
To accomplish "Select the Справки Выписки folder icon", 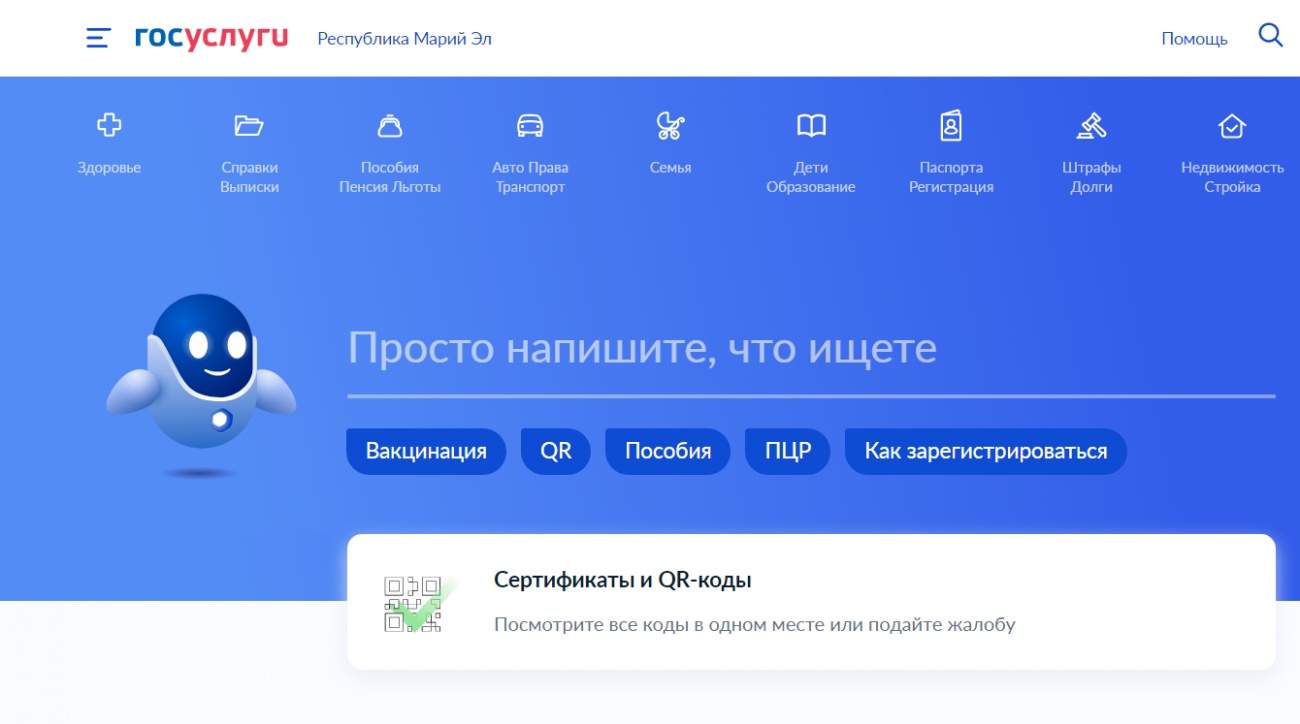I will 249,126.
